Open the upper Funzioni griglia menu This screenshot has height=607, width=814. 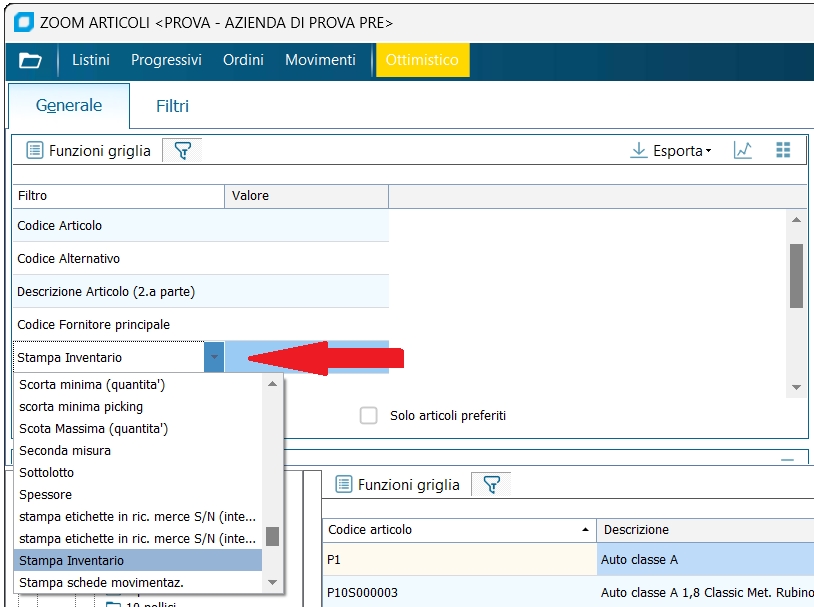point(89,151)
